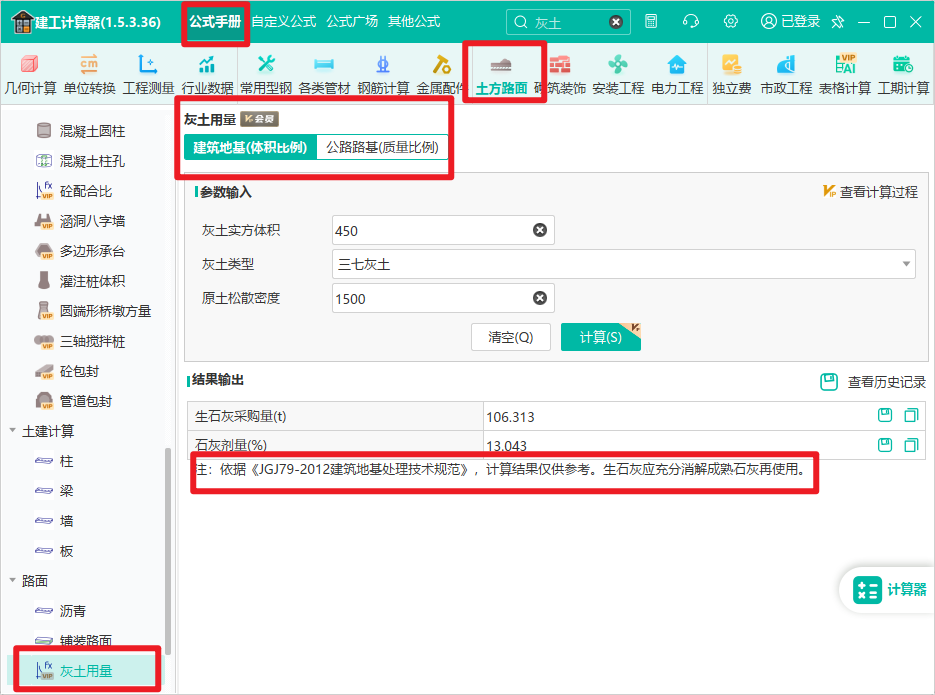
Task: Open the 市政工程 municipal engineering tool
Action: tap(786, 75)
